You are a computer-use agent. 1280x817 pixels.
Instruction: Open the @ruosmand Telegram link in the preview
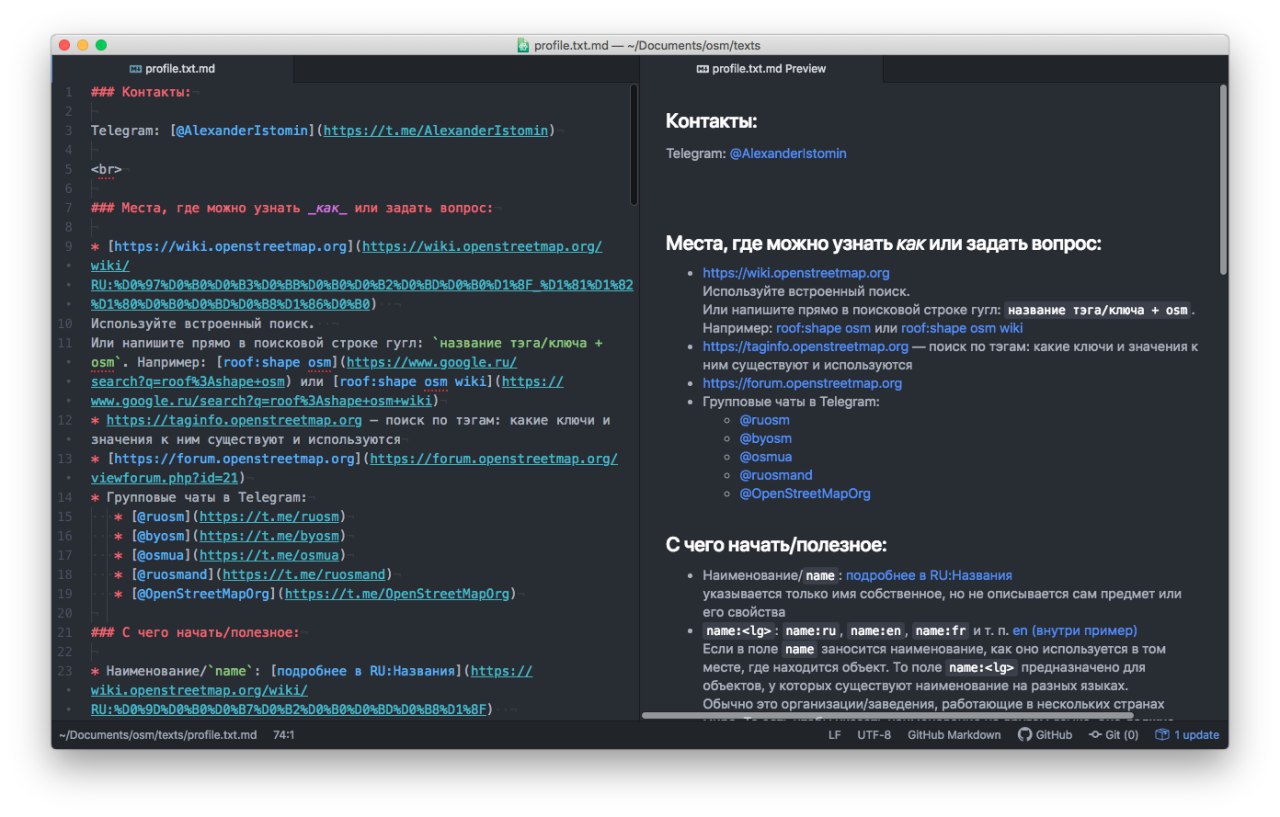(x=776, y=475)
